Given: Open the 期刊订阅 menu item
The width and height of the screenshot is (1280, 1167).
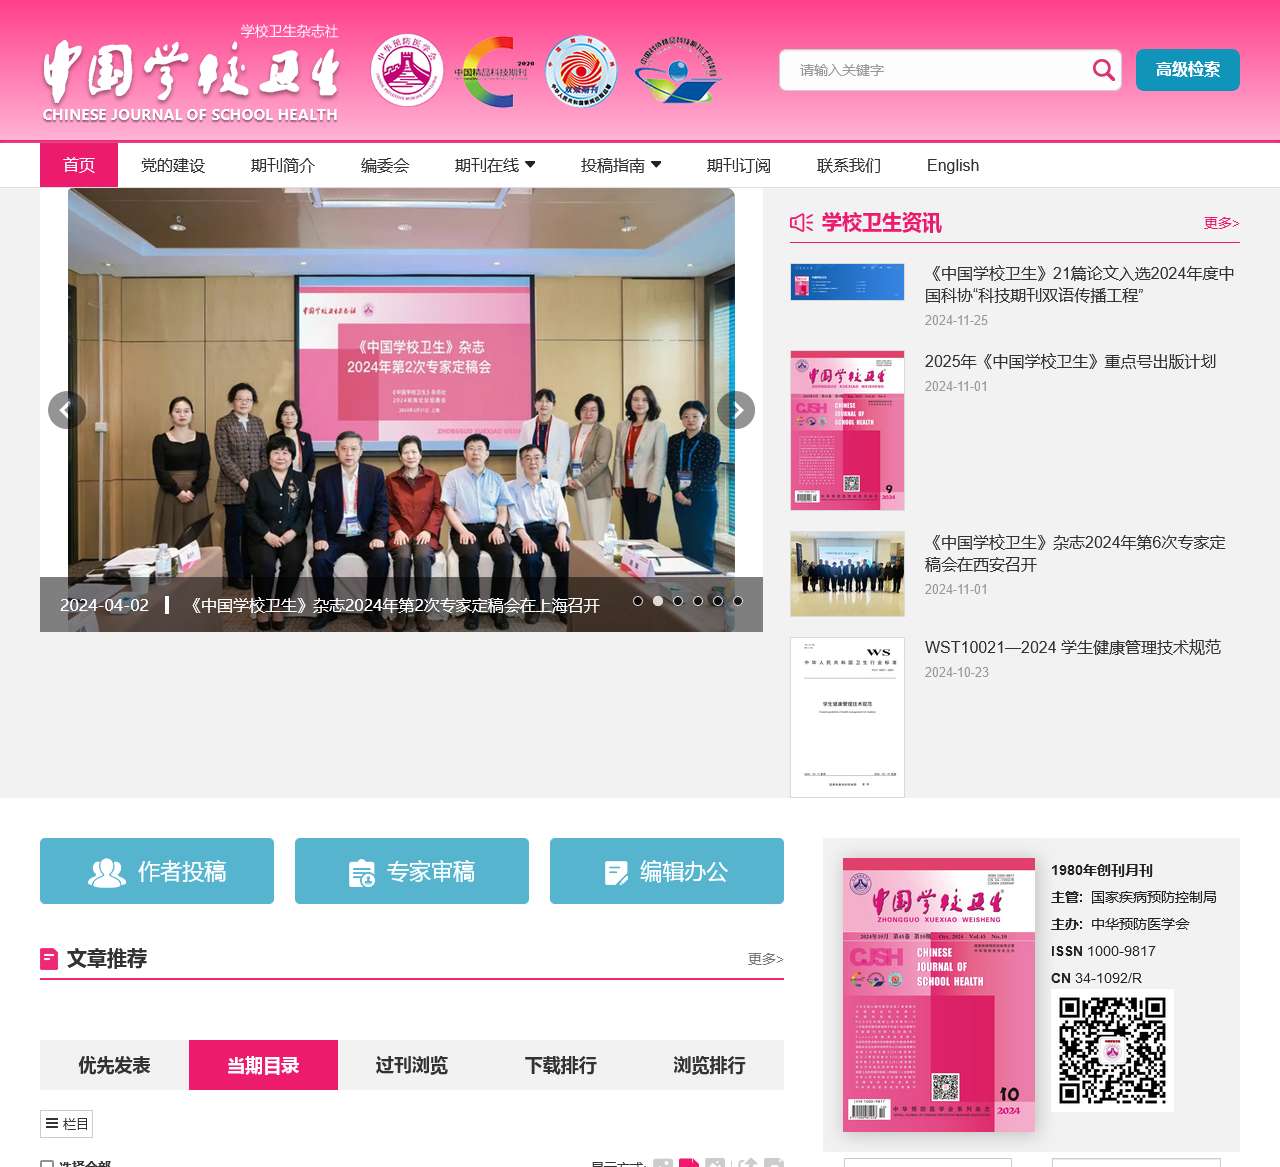Looking at the screenshot, I should pos(739,165).
